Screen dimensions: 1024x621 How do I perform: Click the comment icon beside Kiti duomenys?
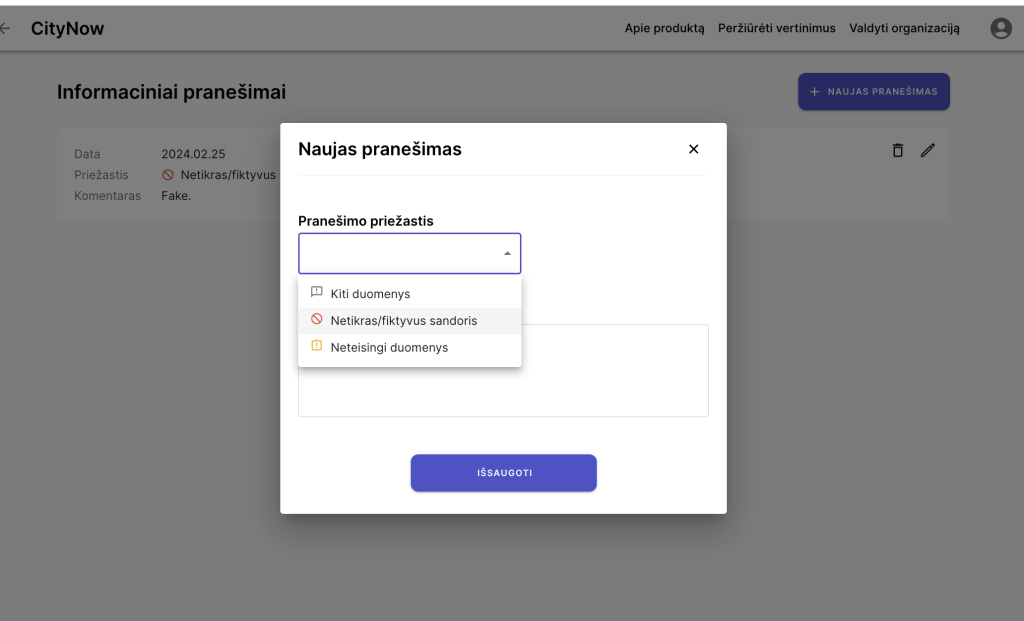(316, 293)
